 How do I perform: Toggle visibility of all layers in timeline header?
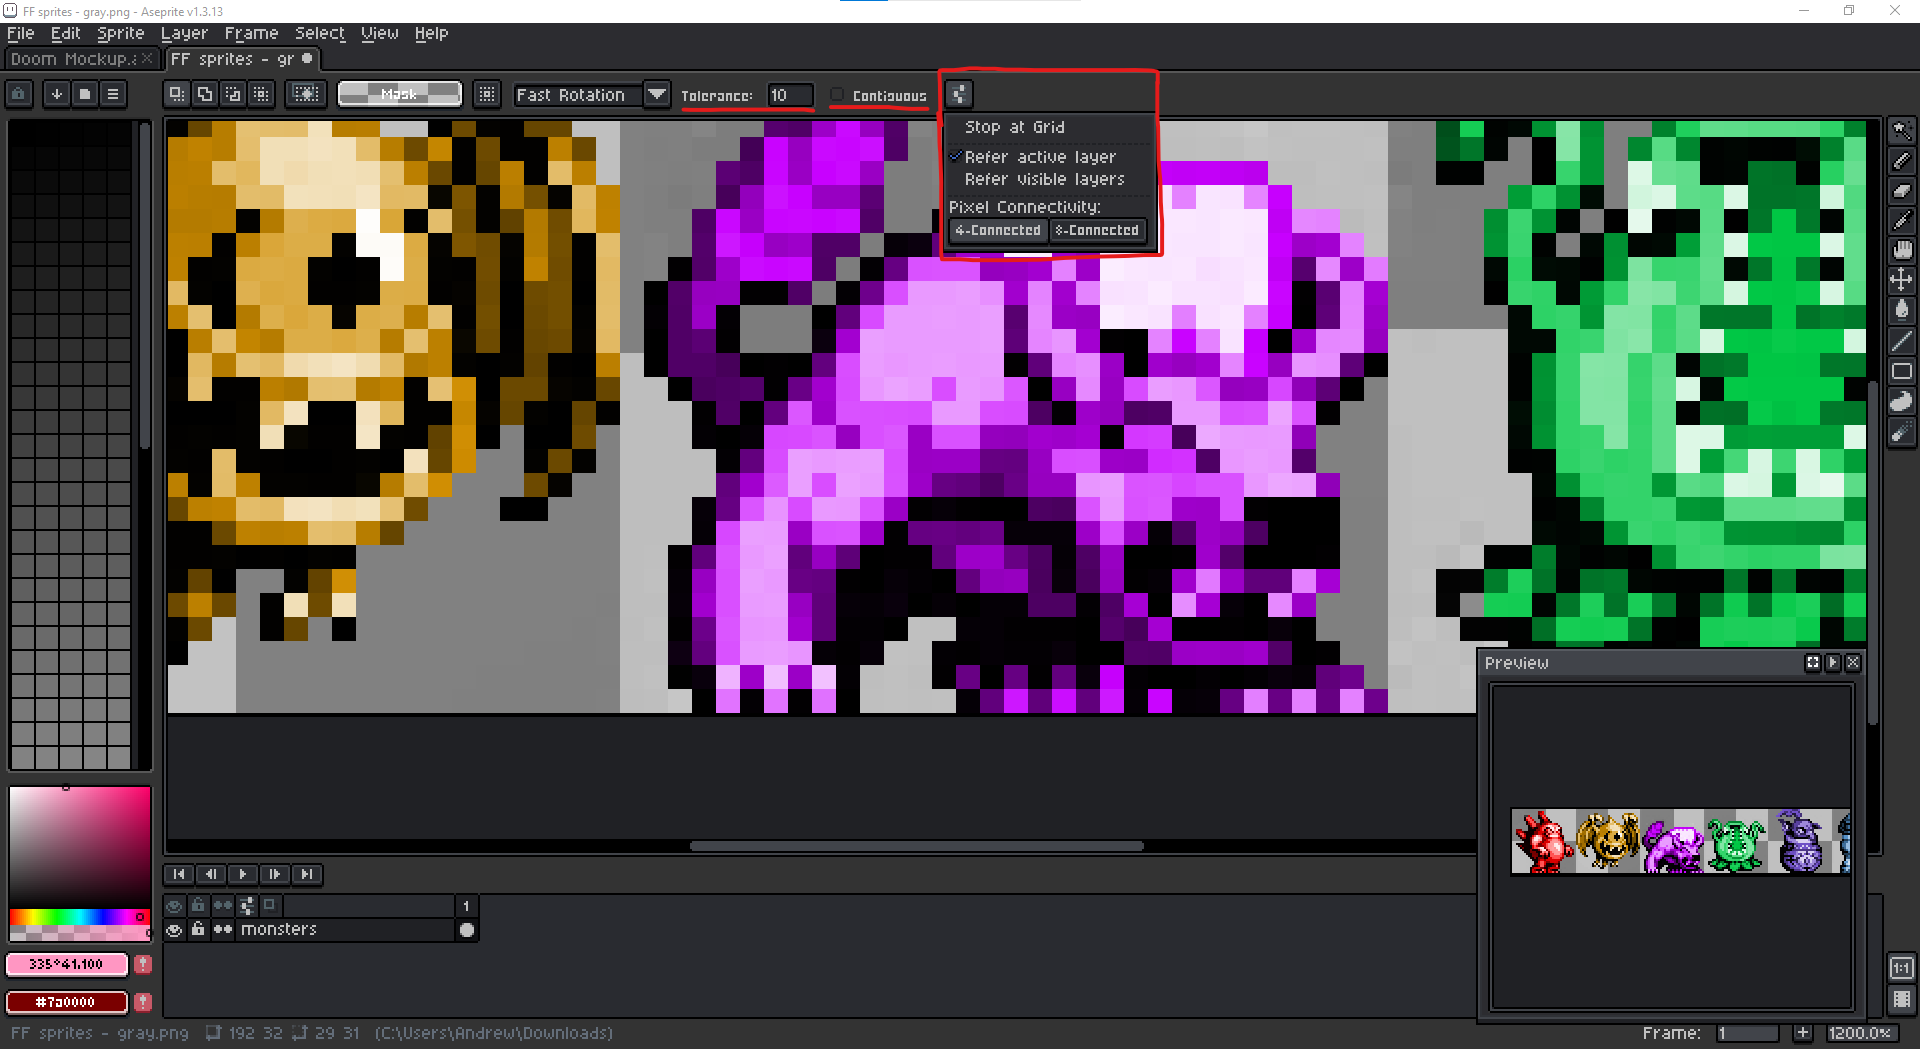tap(175, 906)
